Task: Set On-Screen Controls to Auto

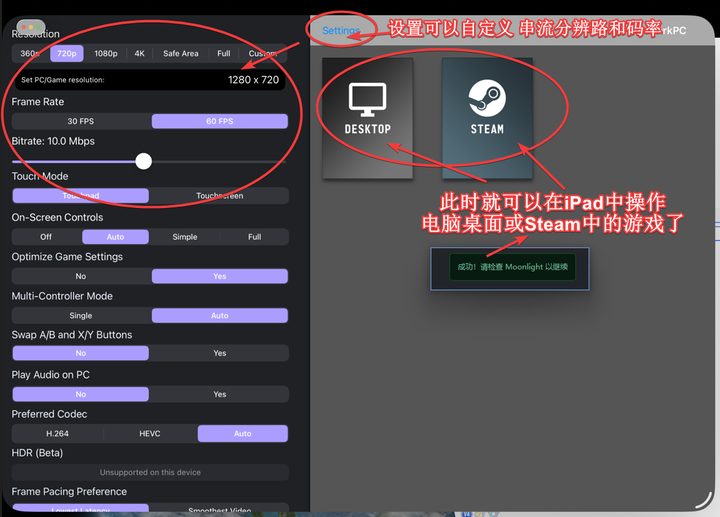Action: pos(115,237)
